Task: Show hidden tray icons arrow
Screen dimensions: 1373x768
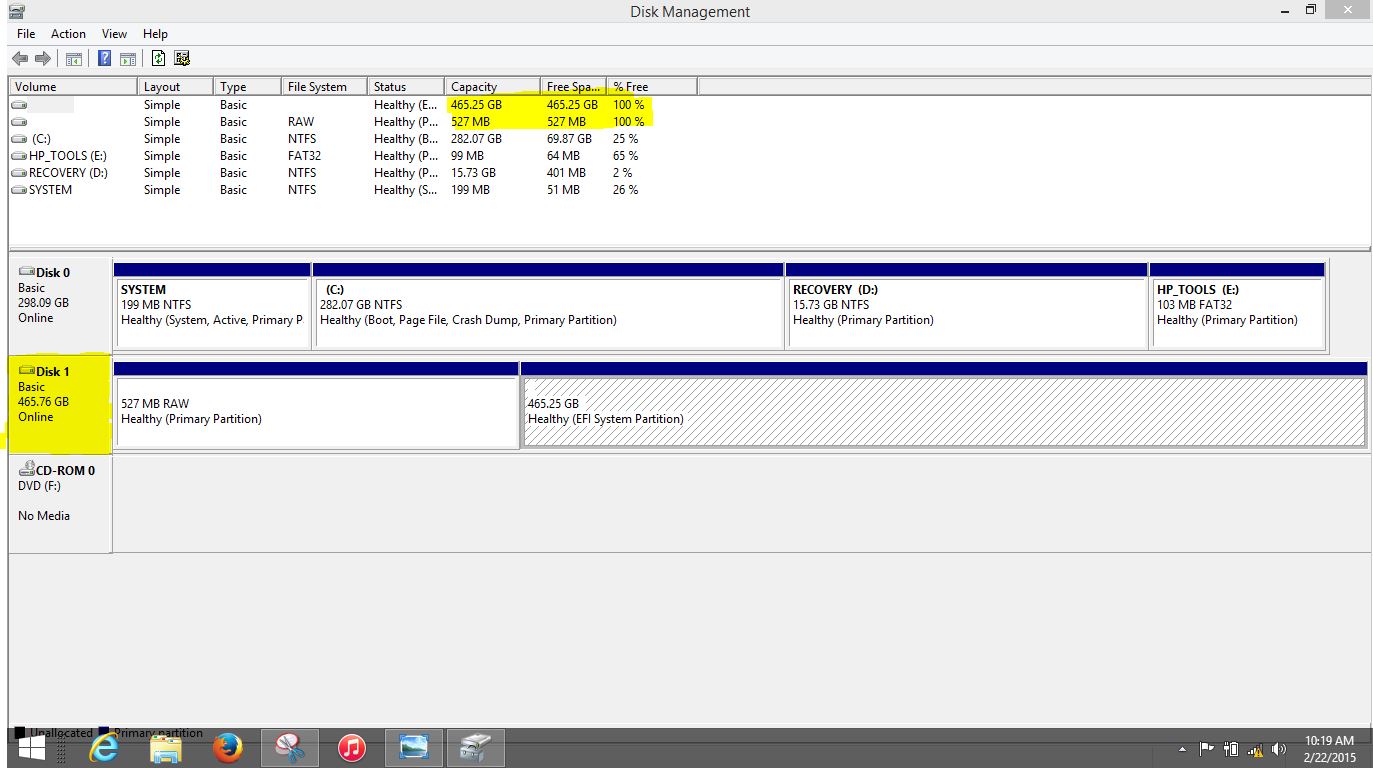Action: (x=1183, y=749)
